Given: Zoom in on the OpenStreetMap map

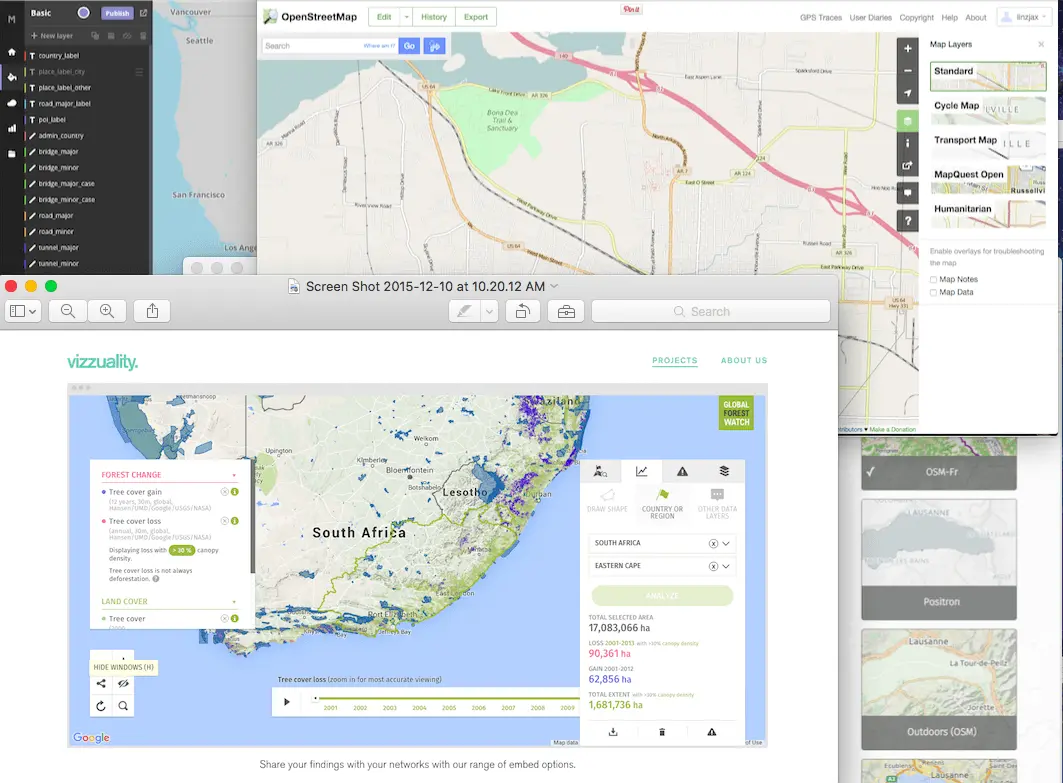Looking at the screenshot, I should (907, 48).
